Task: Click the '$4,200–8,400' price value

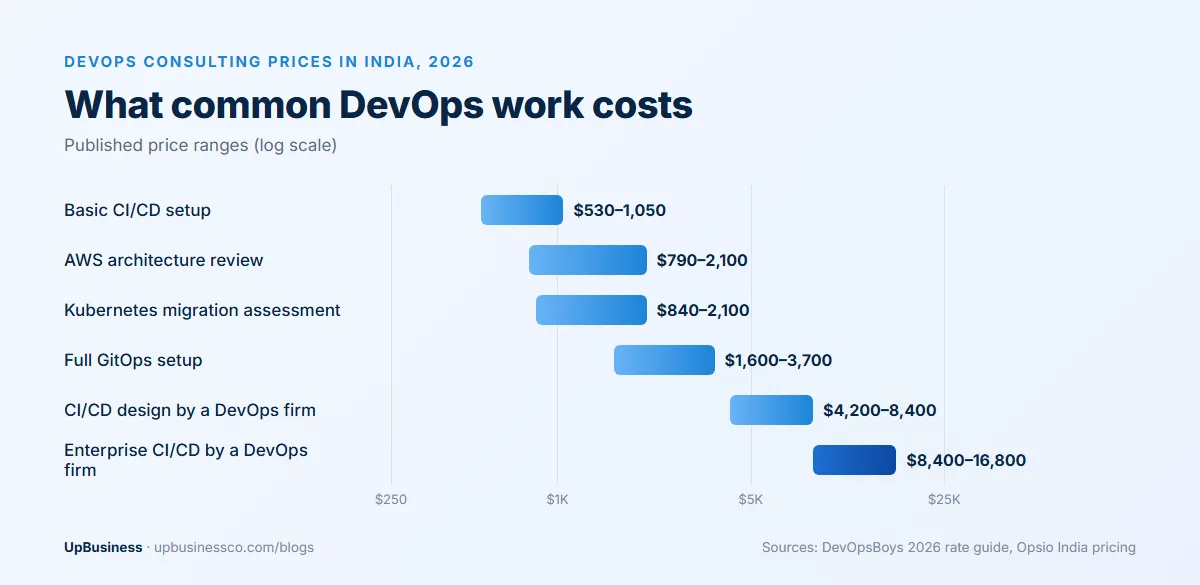Action: (x=880, y=410)
